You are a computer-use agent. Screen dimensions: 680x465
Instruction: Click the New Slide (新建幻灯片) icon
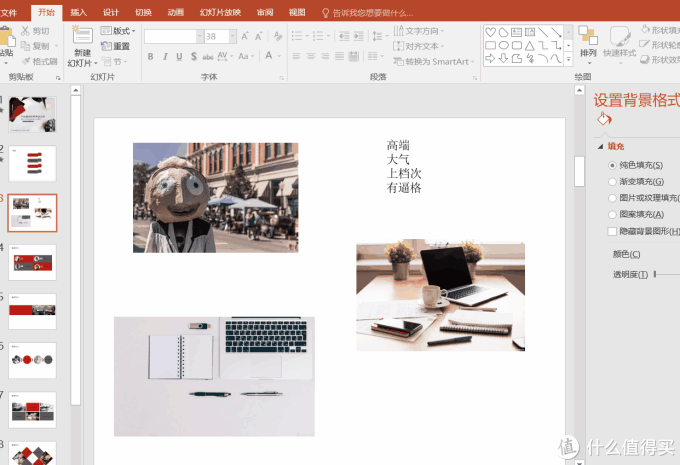click(82, 36)
